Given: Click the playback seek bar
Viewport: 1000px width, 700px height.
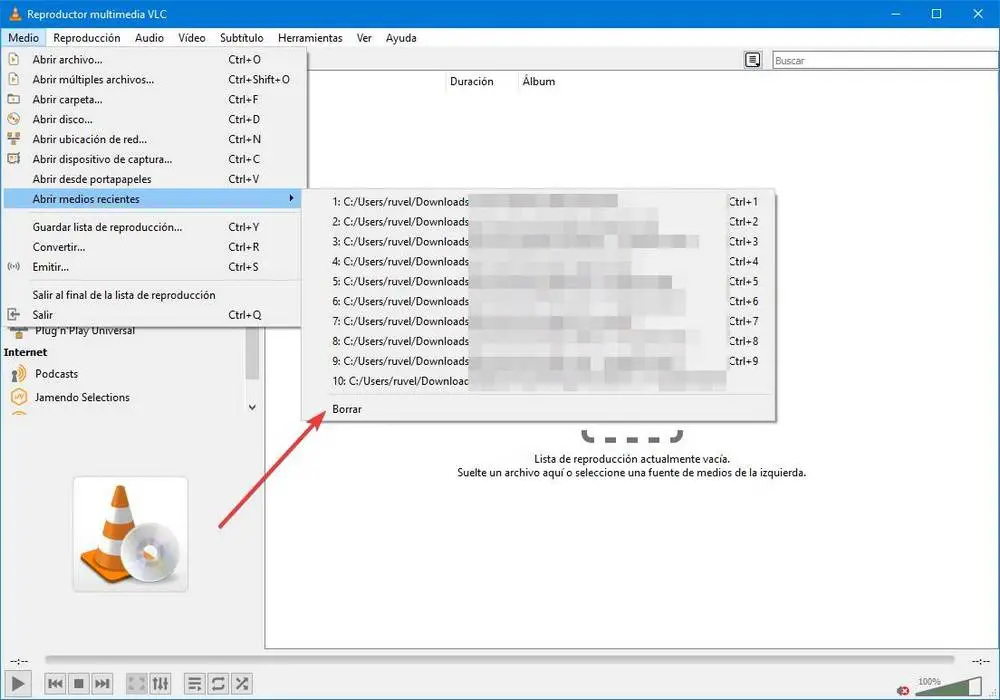Looking at the screenshot, I should click(499, 660).
